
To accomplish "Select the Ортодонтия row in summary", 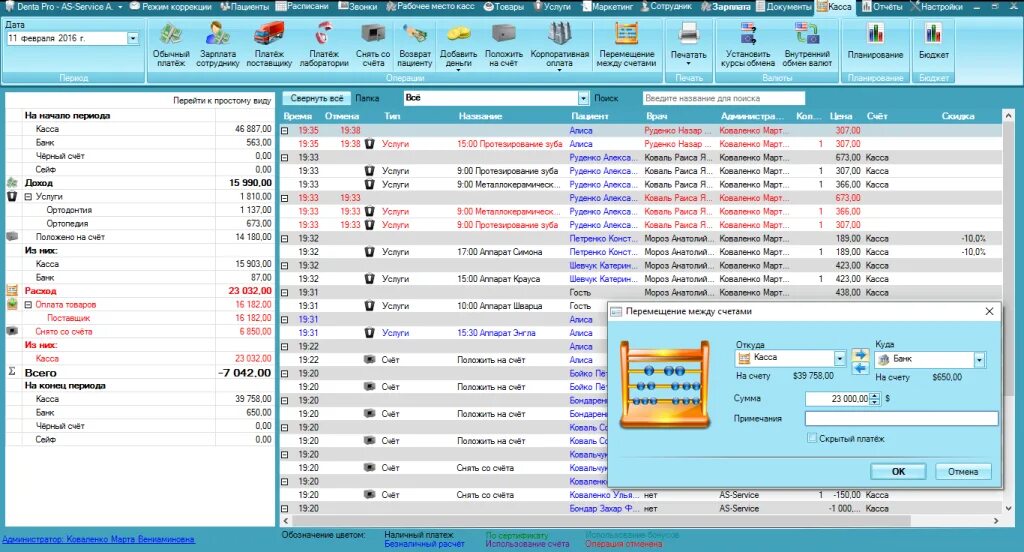I will click(138, 210).
